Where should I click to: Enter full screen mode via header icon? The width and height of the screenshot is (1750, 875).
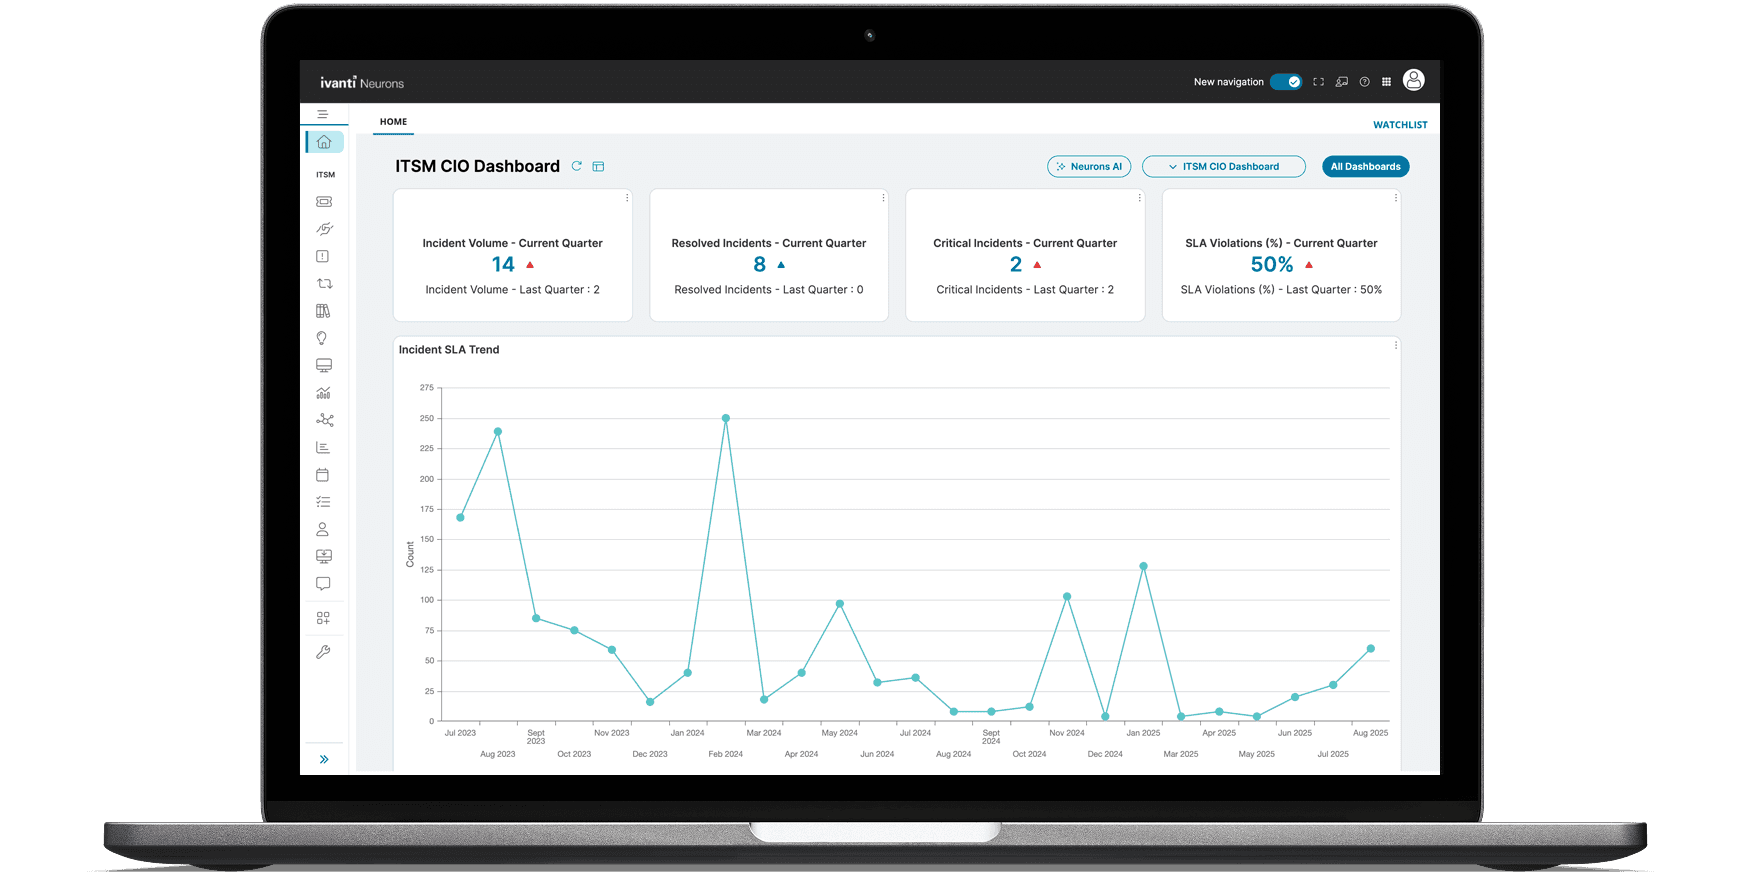click(1318, 82)
